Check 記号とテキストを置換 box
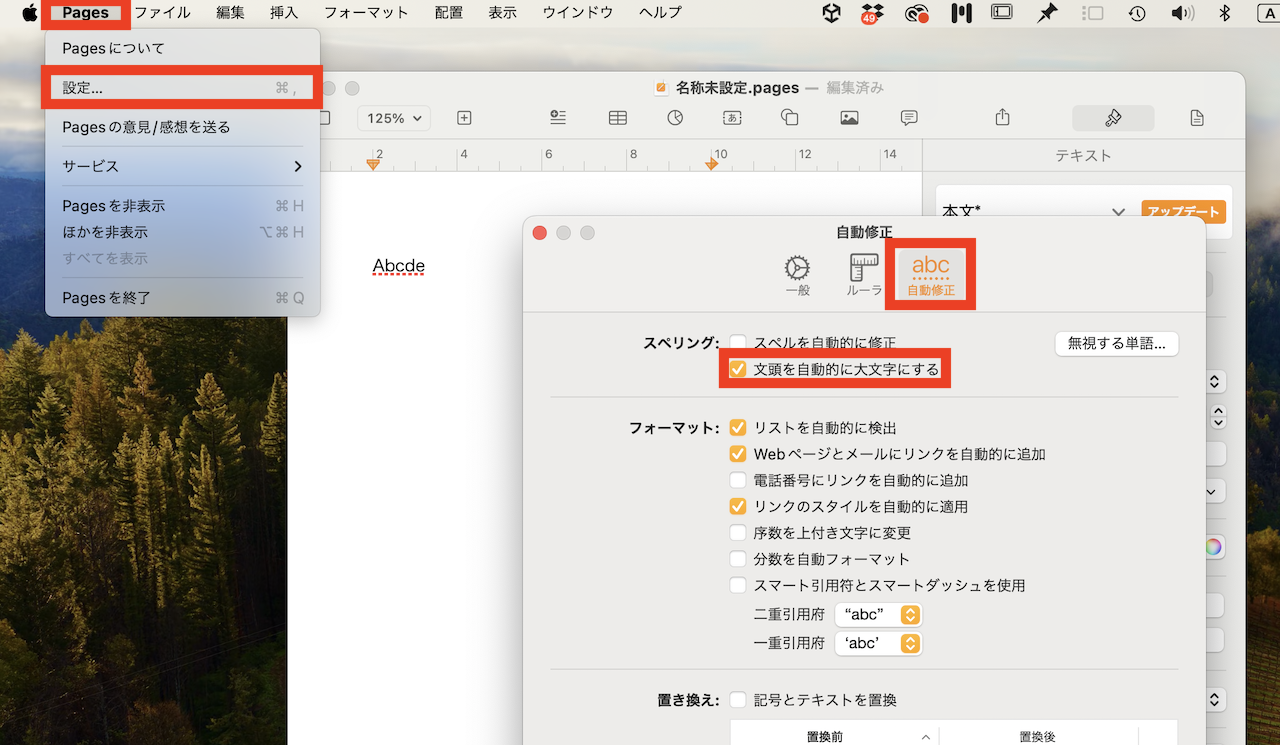1280x745 pixels. click(738, 700)
